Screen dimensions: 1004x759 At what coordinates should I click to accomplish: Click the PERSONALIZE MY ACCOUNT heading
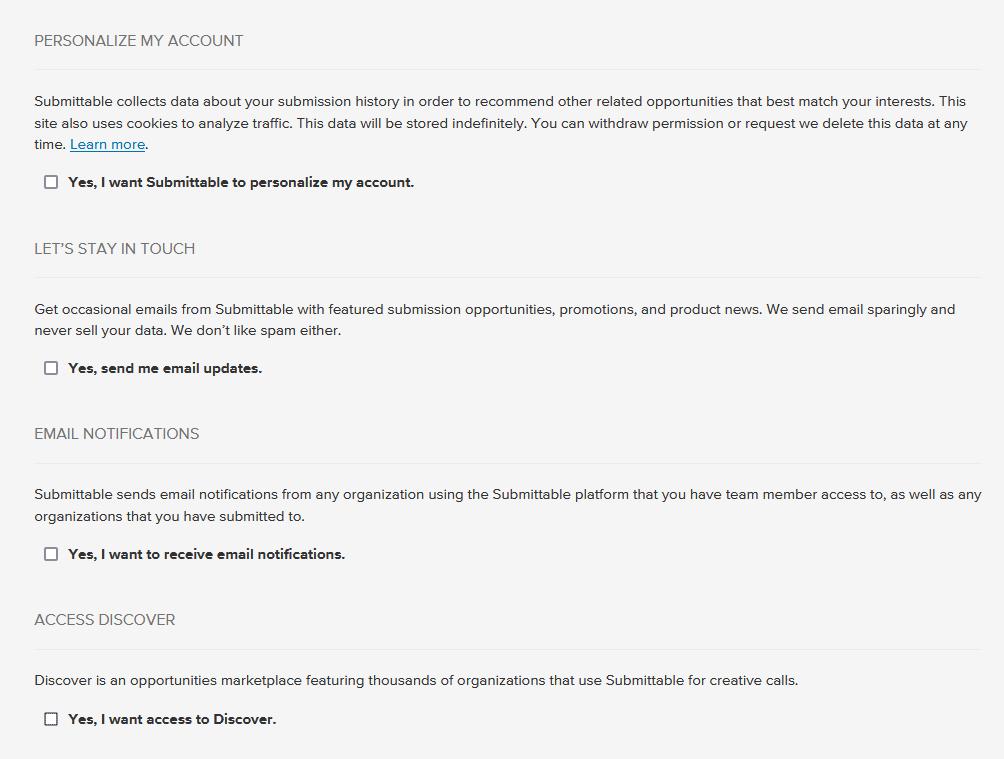pos(138,41)
